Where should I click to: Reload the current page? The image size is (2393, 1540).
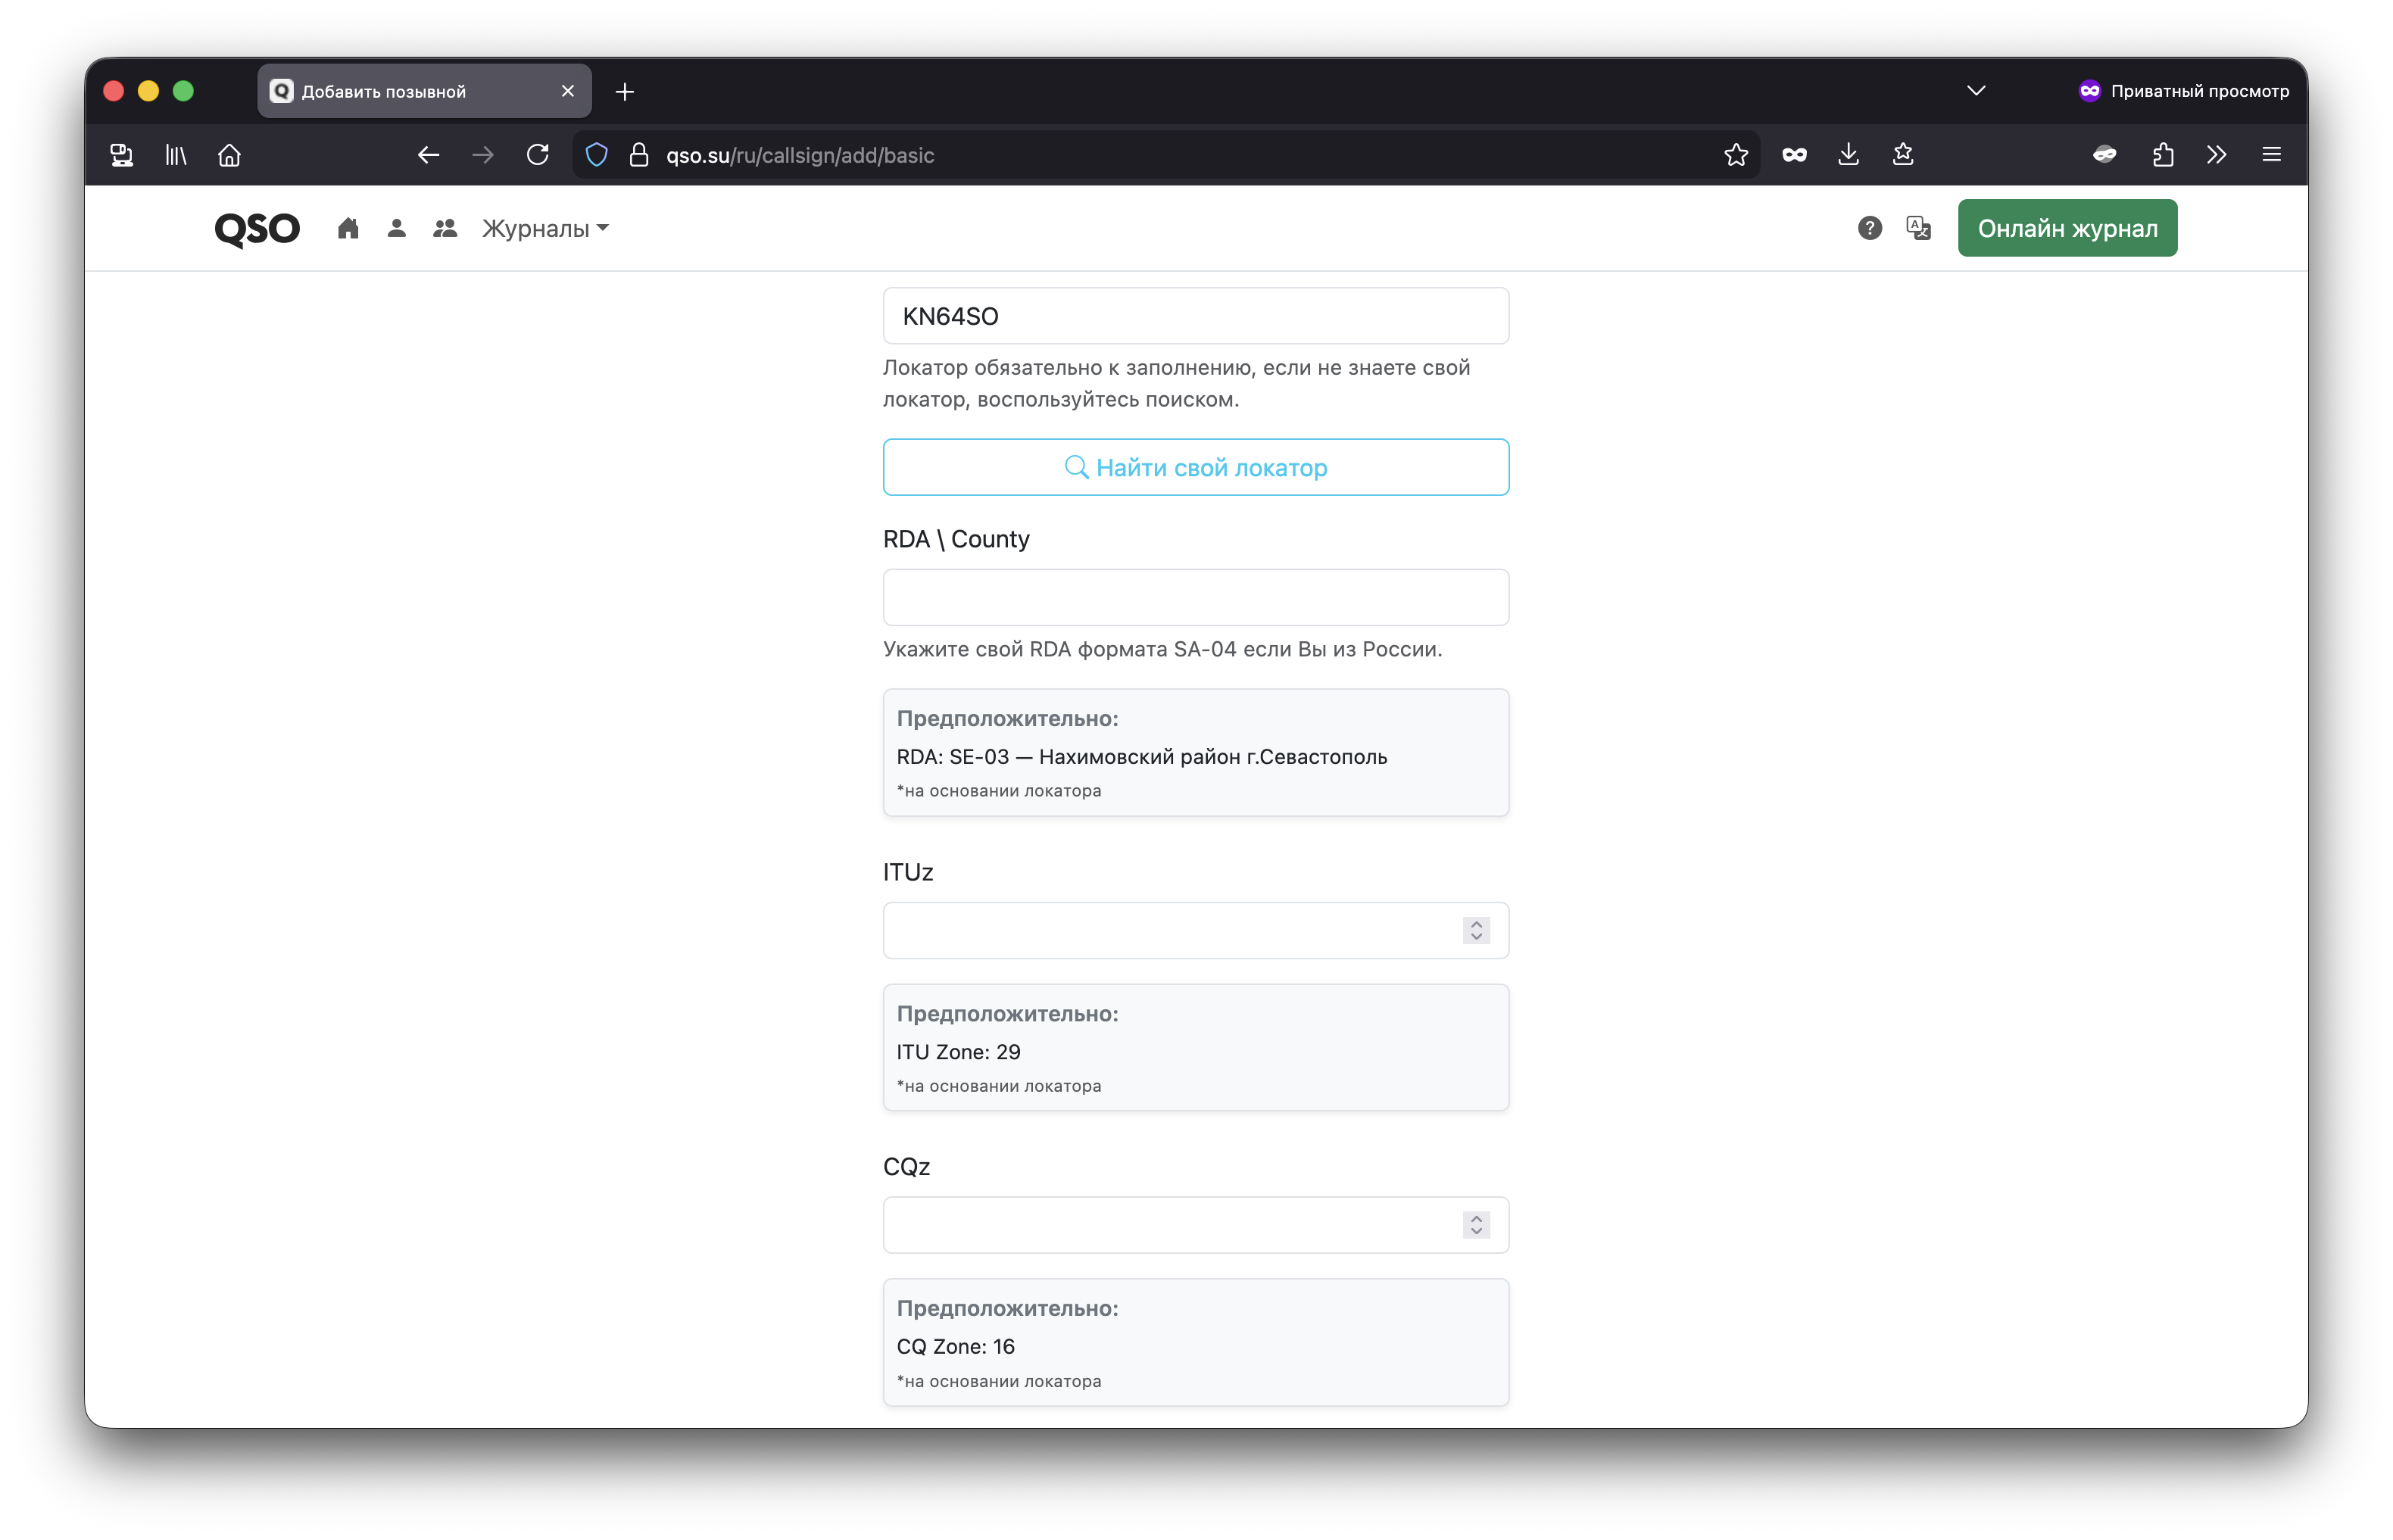[x=538, y=155]
